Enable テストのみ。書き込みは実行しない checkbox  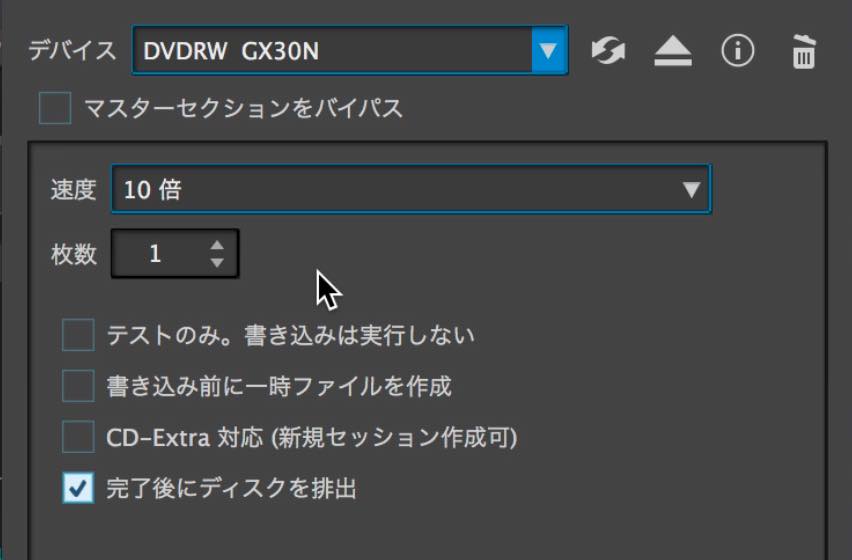click(x=78, y=335)
